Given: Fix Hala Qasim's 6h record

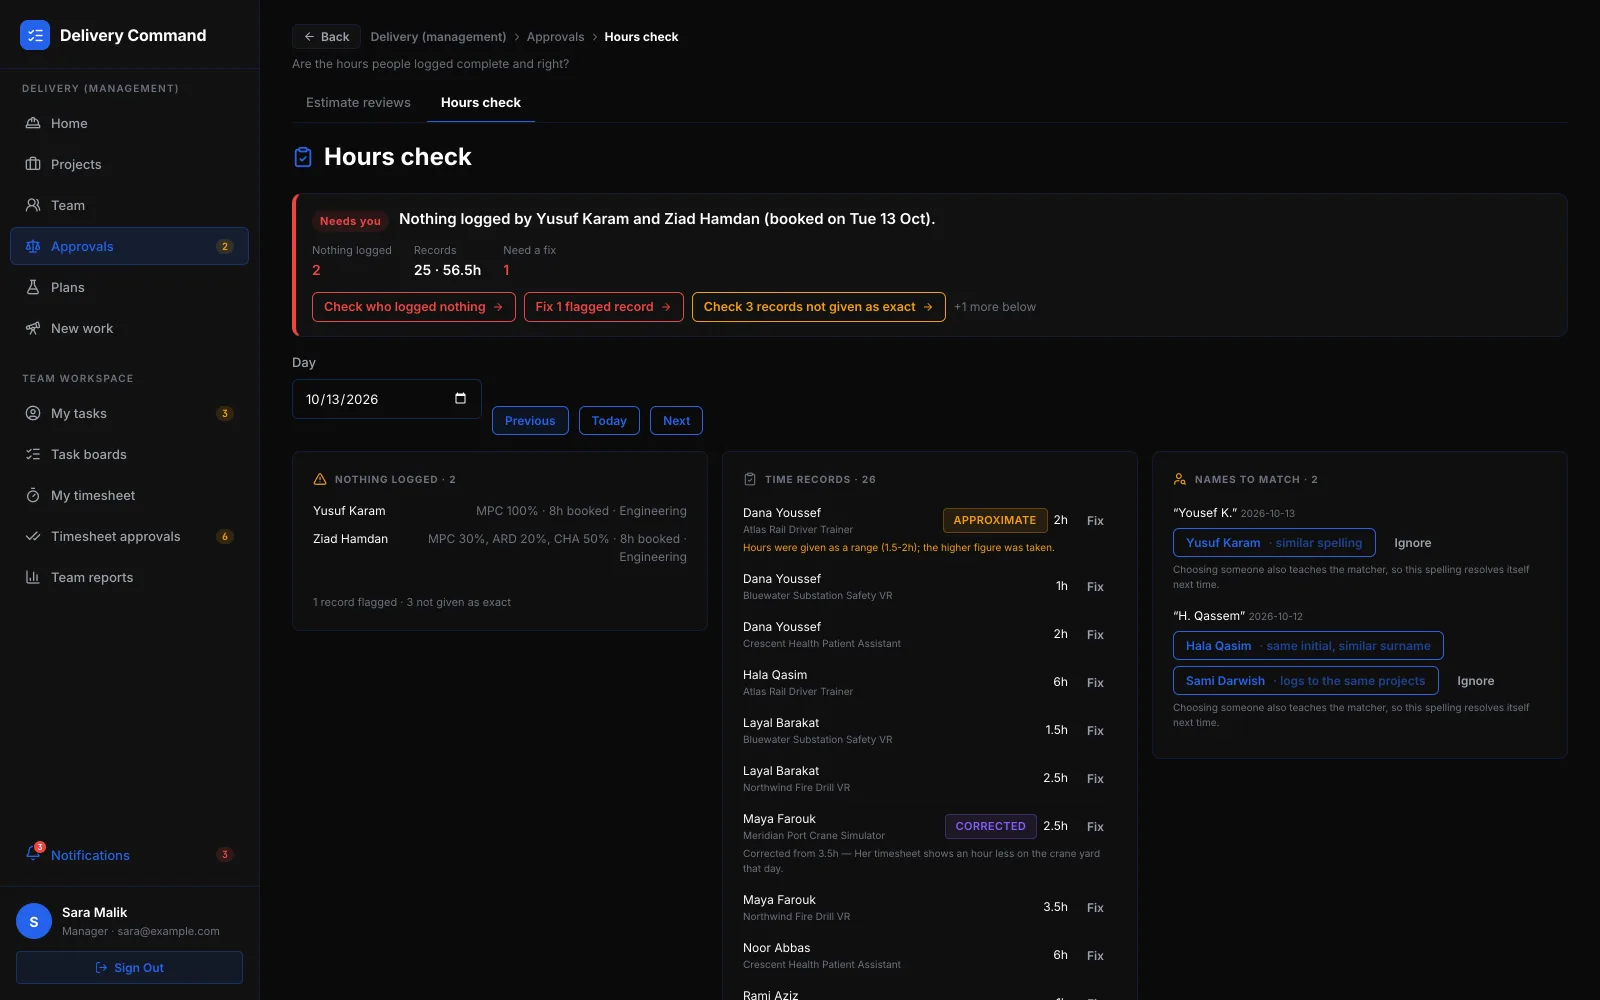Looking at the screenshot, I should pos(1095,683).
